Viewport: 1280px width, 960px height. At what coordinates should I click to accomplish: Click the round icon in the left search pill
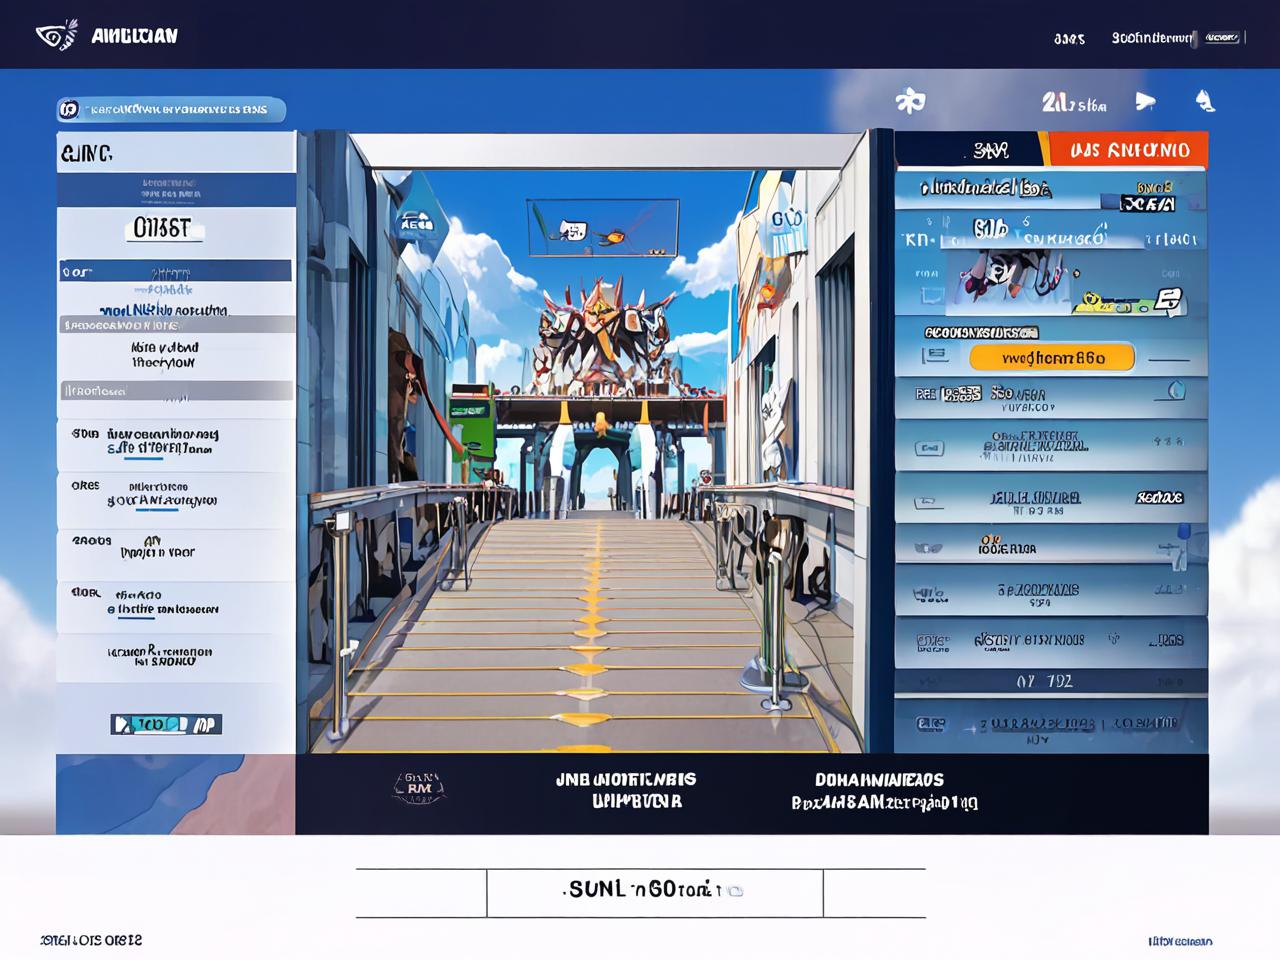point(69,109)
